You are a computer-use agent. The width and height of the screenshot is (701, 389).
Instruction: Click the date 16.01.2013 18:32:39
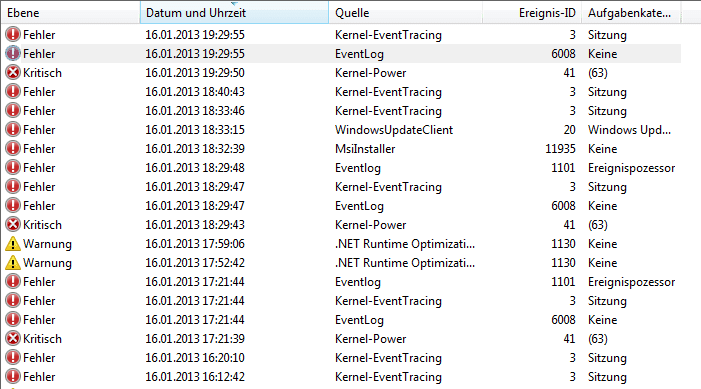coord(195,148)
